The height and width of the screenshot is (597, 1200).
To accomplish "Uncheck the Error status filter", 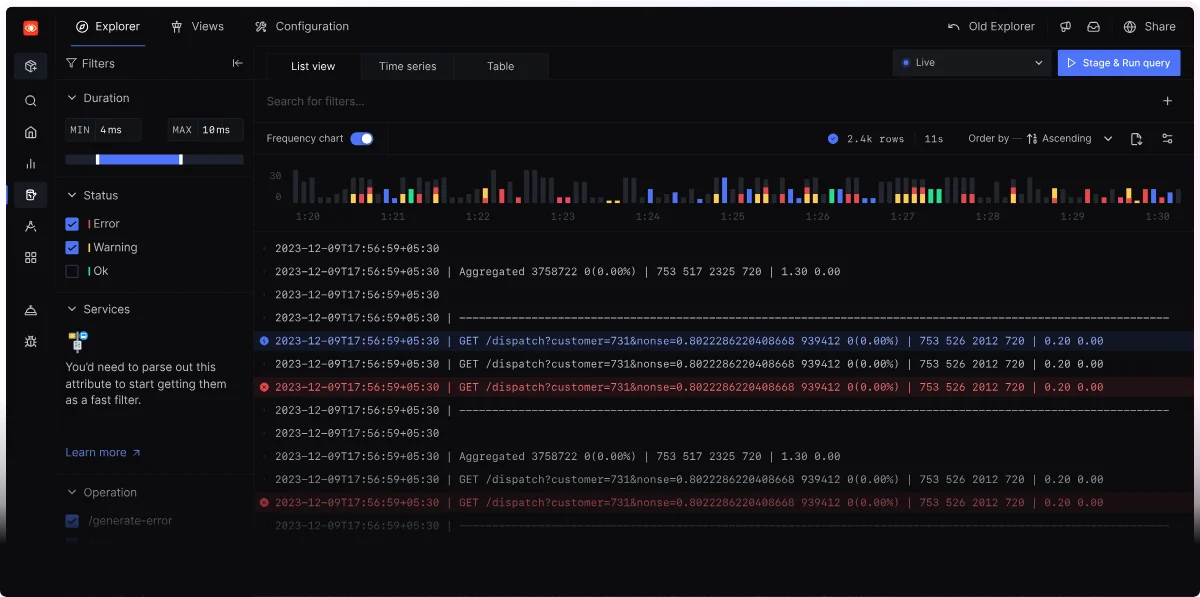I will coord(71,223).
